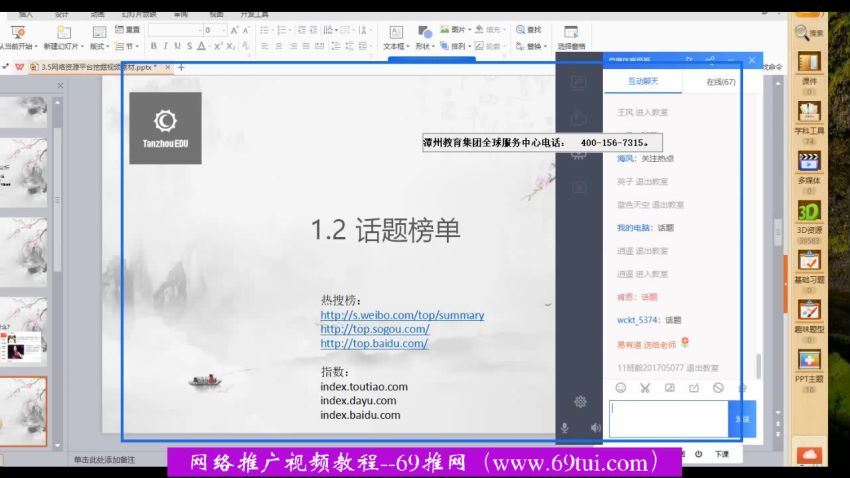
Task: Open the top.sogou.com link
Action: point(375,329)
